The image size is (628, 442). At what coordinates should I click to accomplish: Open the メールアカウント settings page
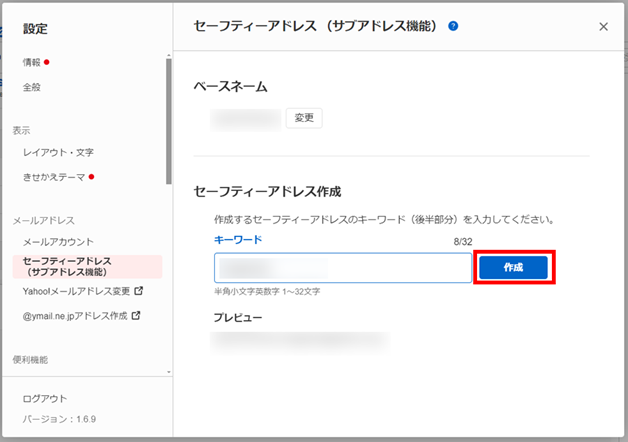(x=58, y=241)
